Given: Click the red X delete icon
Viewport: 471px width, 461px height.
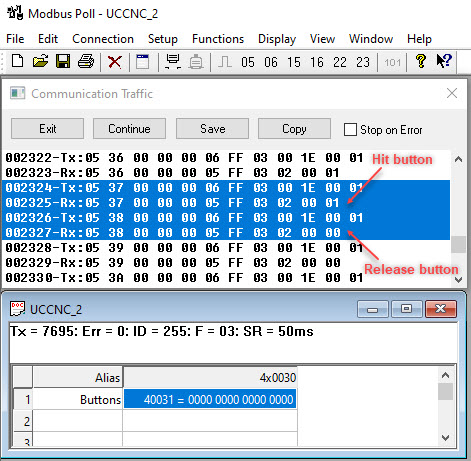Looking at the screenshot, I should (115, 62).
